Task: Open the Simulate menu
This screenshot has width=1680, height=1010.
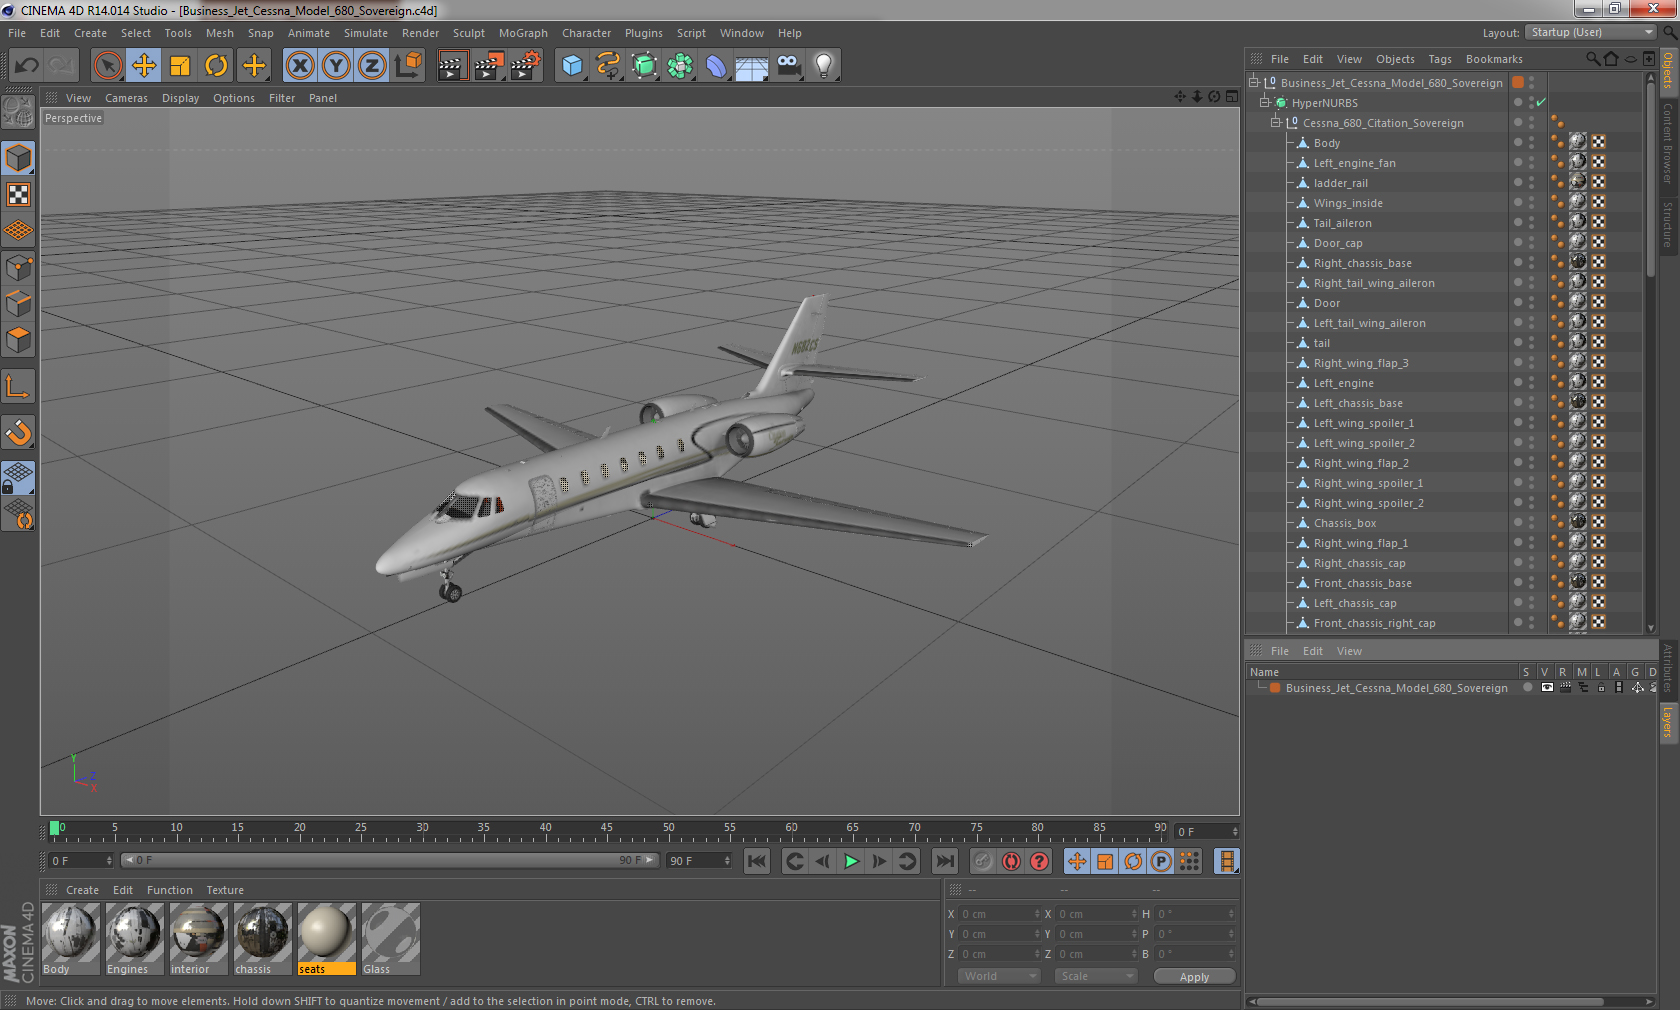Action: coord(366,33)
